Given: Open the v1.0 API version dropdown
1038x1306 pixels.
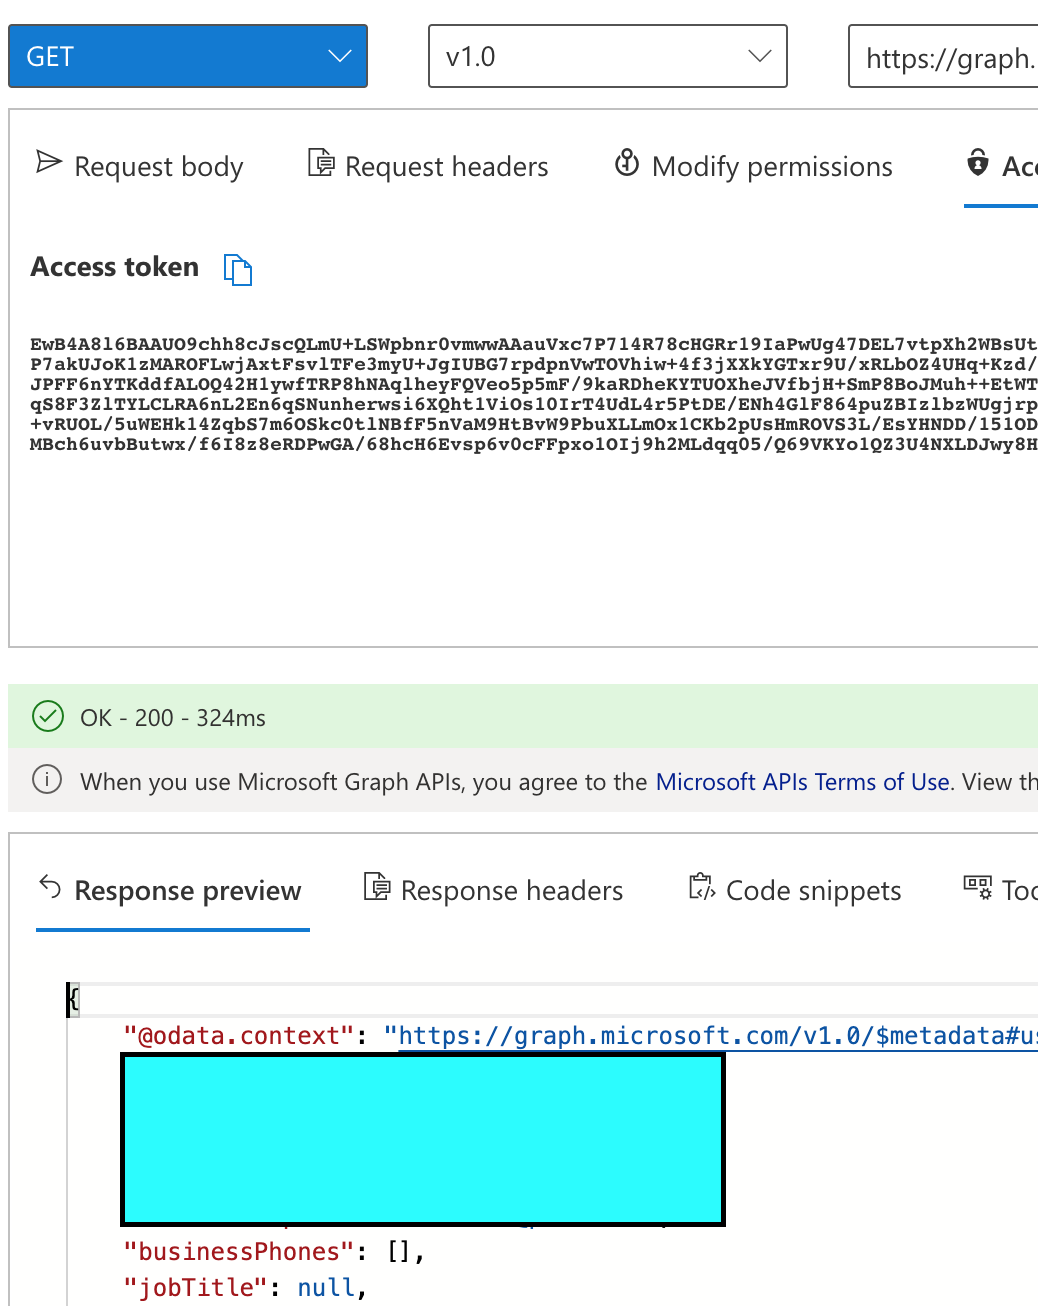Looking at the screenshot, I should (607, 56).
